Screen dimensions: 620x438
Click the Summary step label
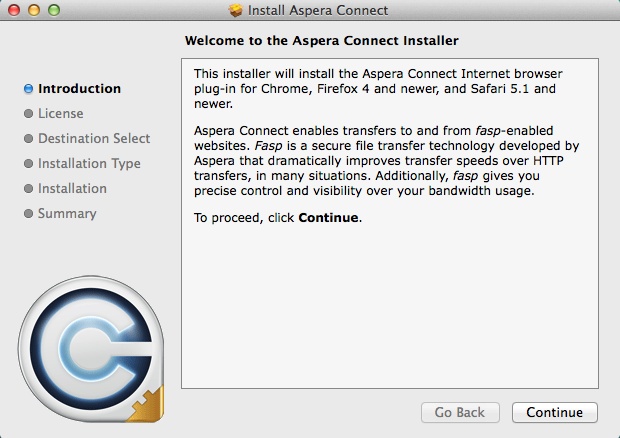[x=67, y=213]
